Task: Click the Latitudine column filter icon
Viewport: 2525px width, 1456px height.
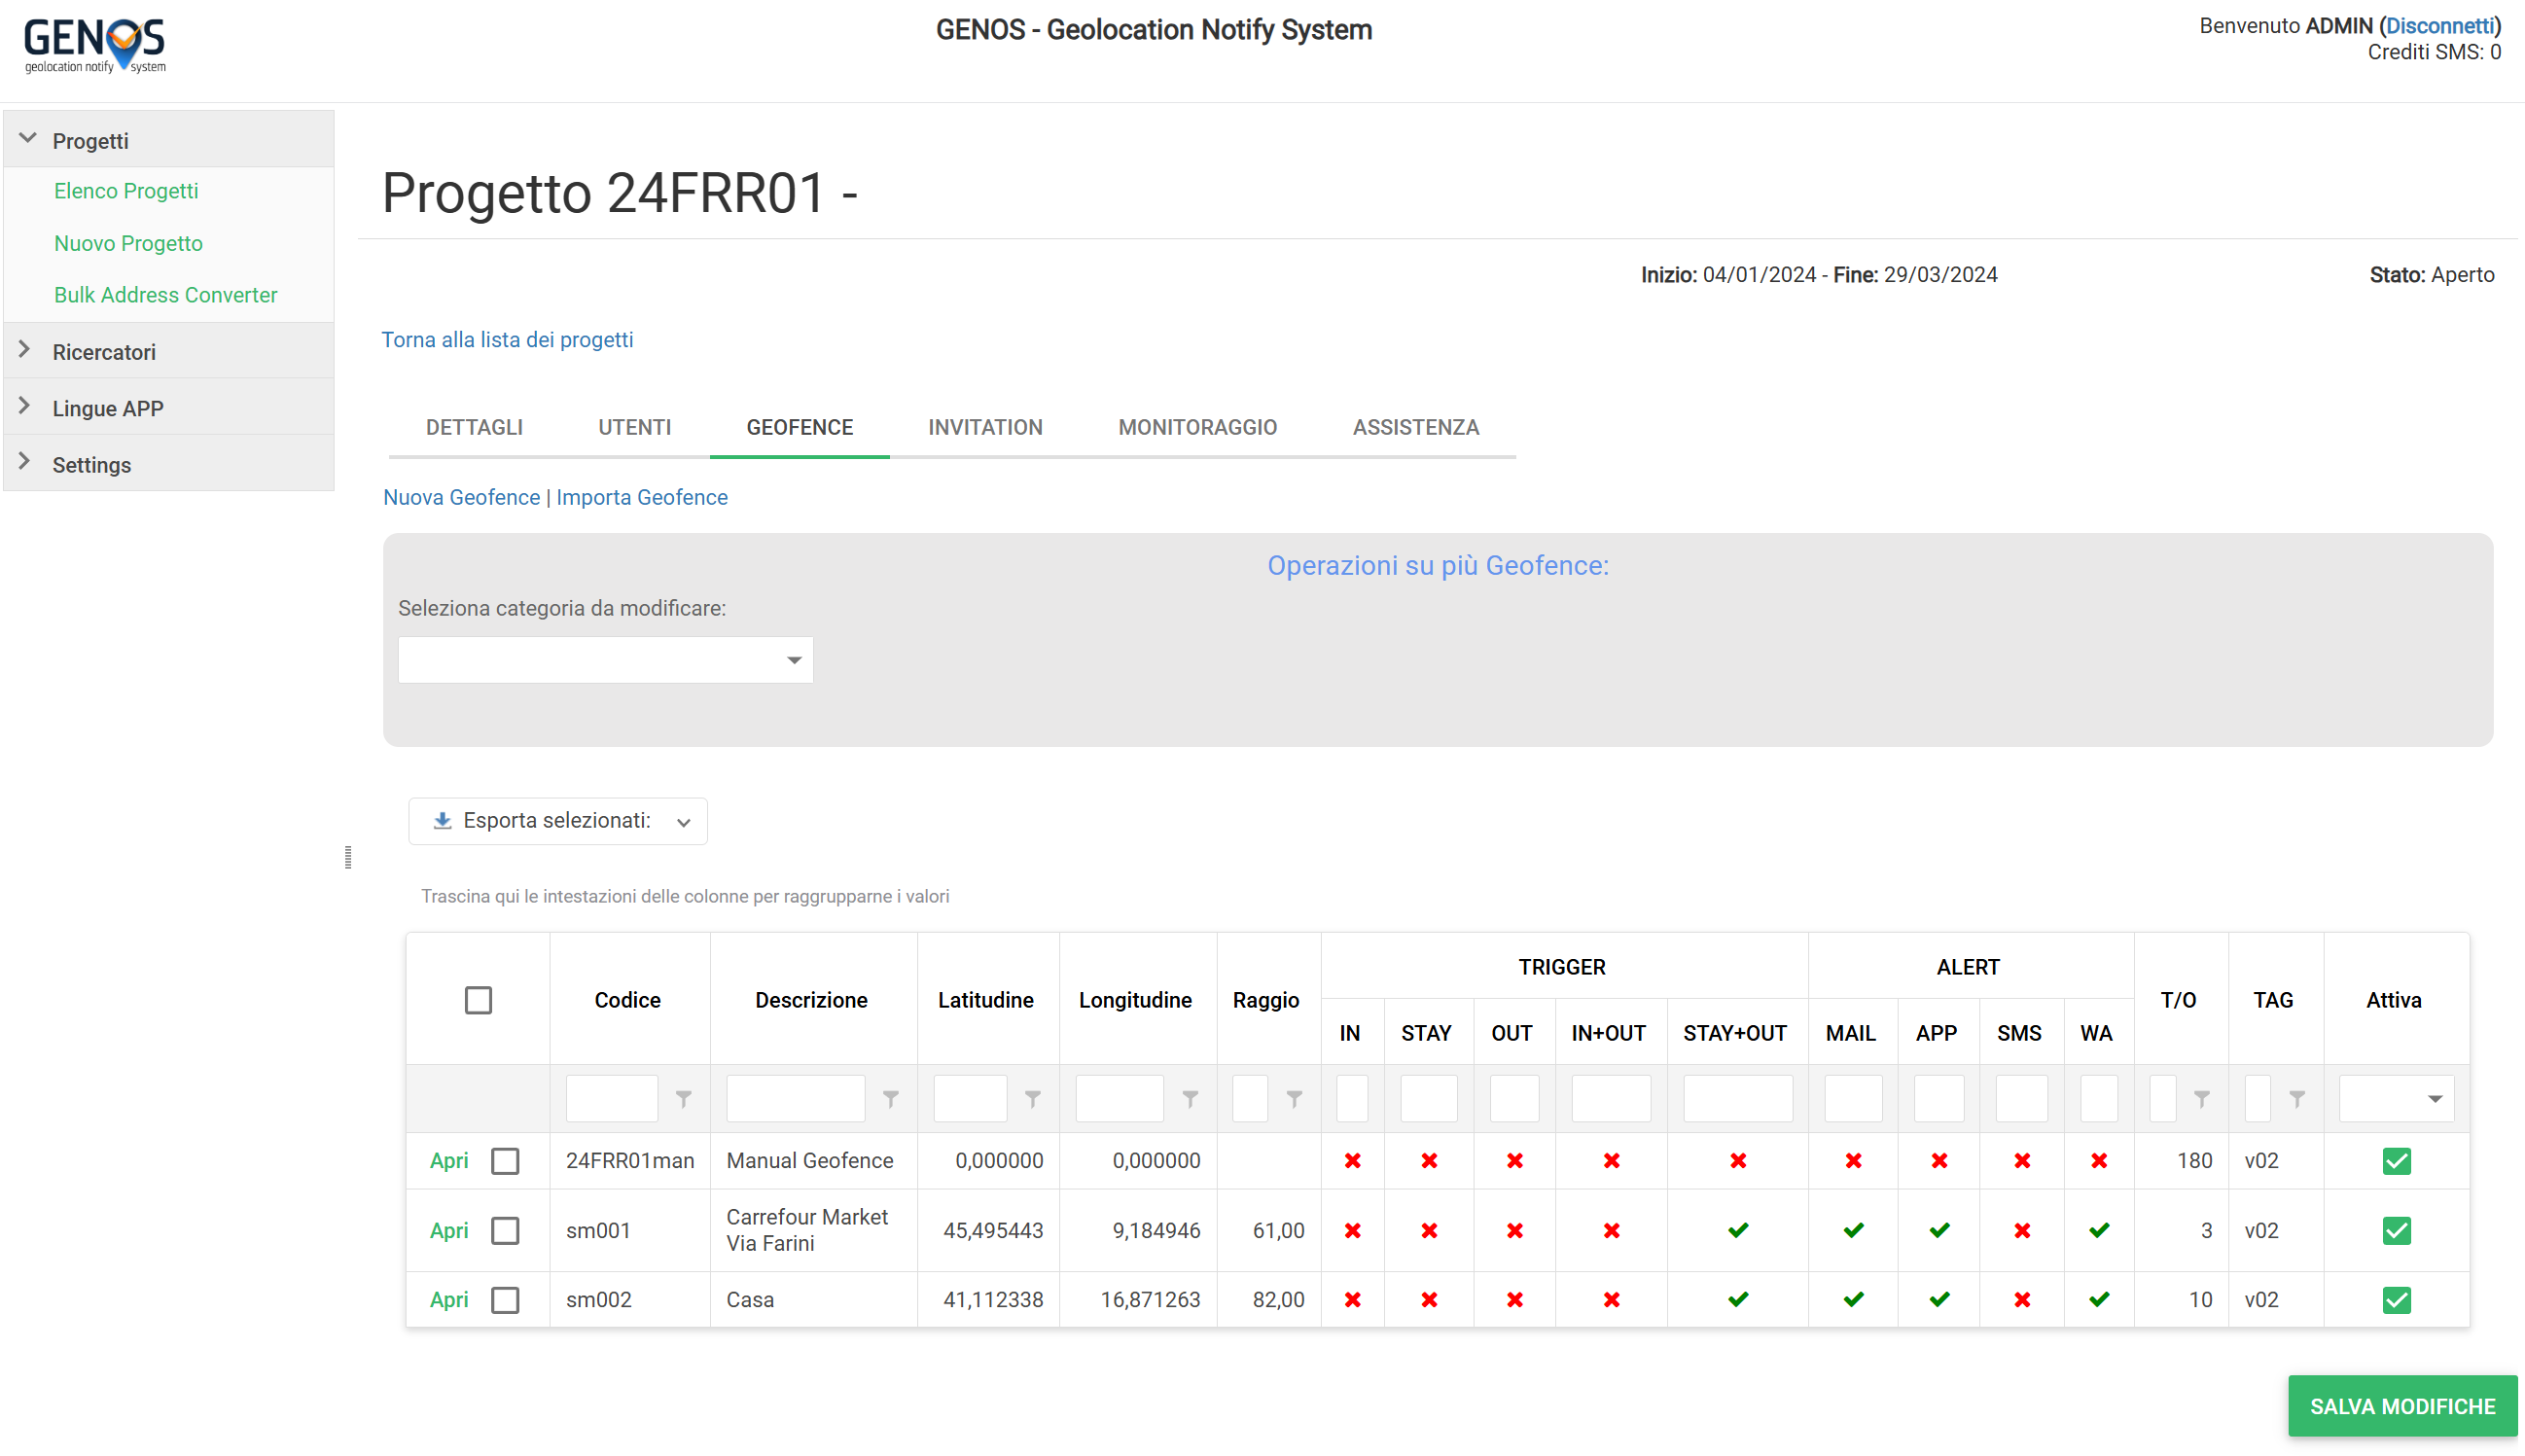Action: coord(1033,1099)
